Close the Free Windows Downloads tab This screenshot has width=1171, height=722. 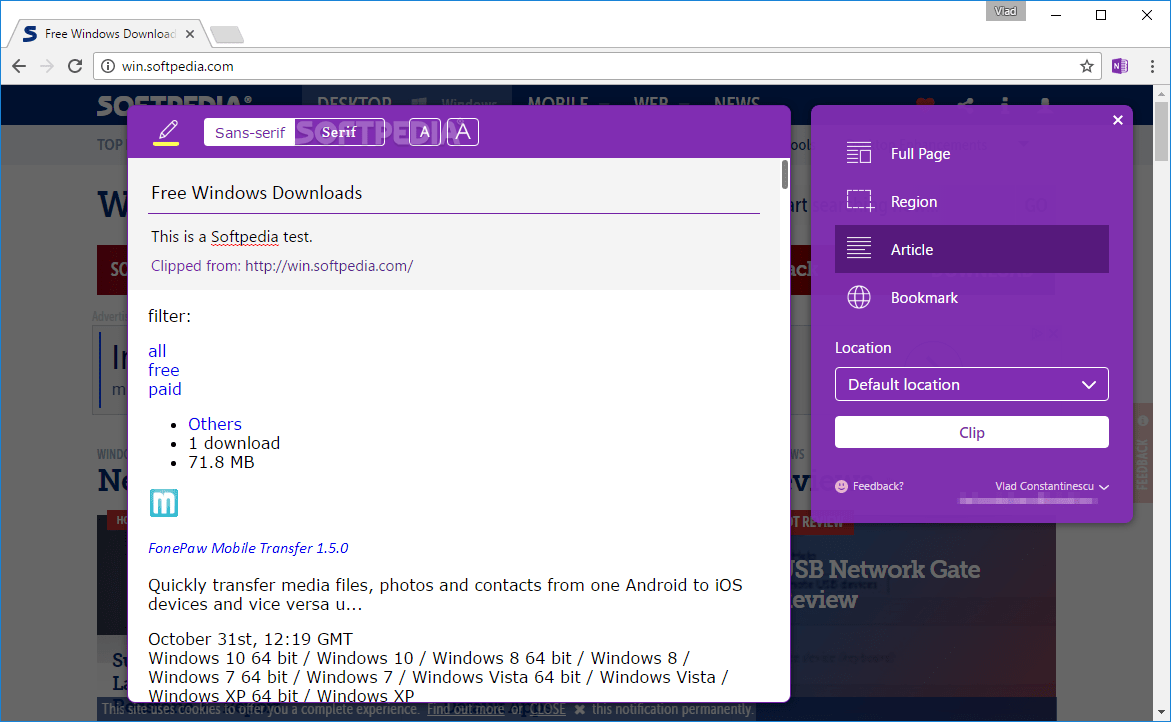click(x=190, y=34)
